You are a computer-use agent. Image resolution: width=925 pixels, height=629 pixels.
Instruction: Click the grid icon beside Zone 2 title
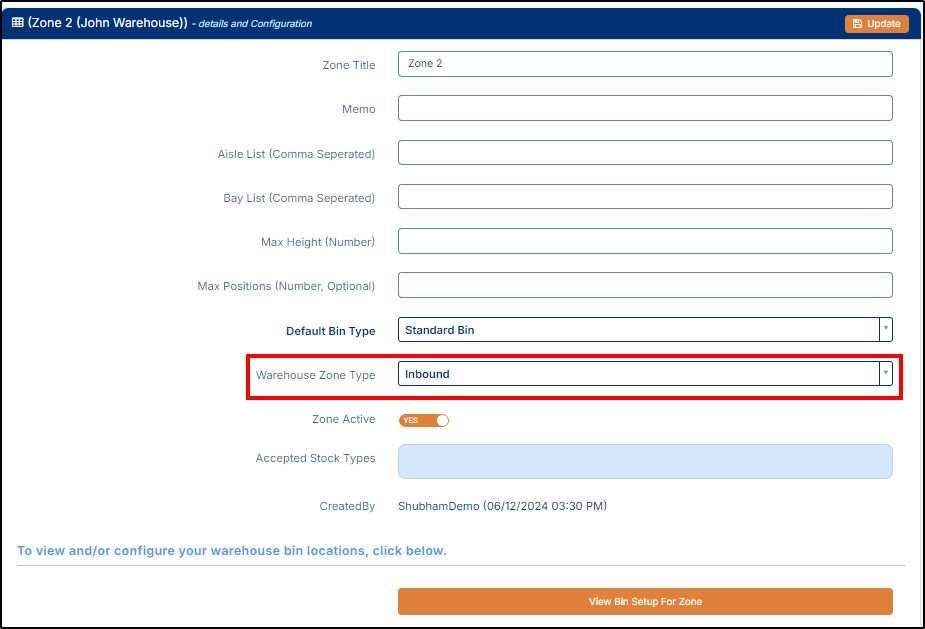tap(18, 23)
